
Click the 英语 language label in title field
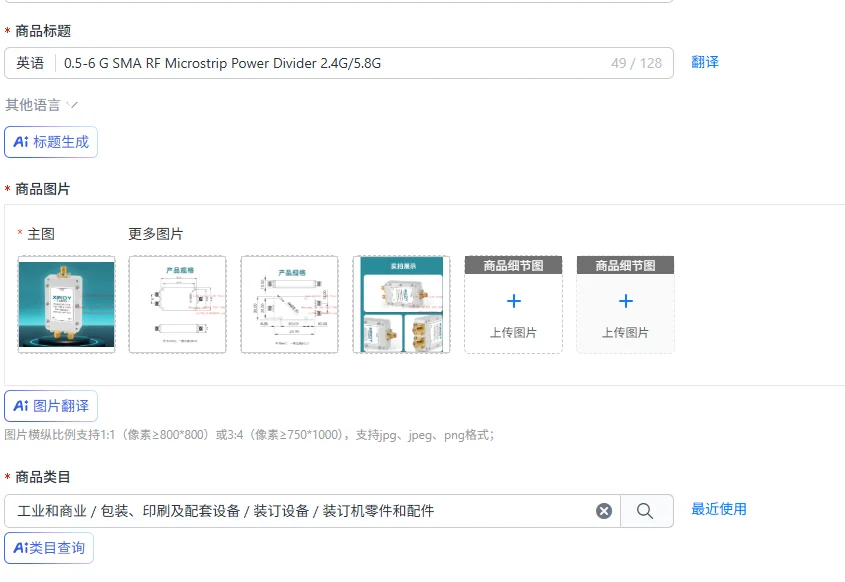30,63
